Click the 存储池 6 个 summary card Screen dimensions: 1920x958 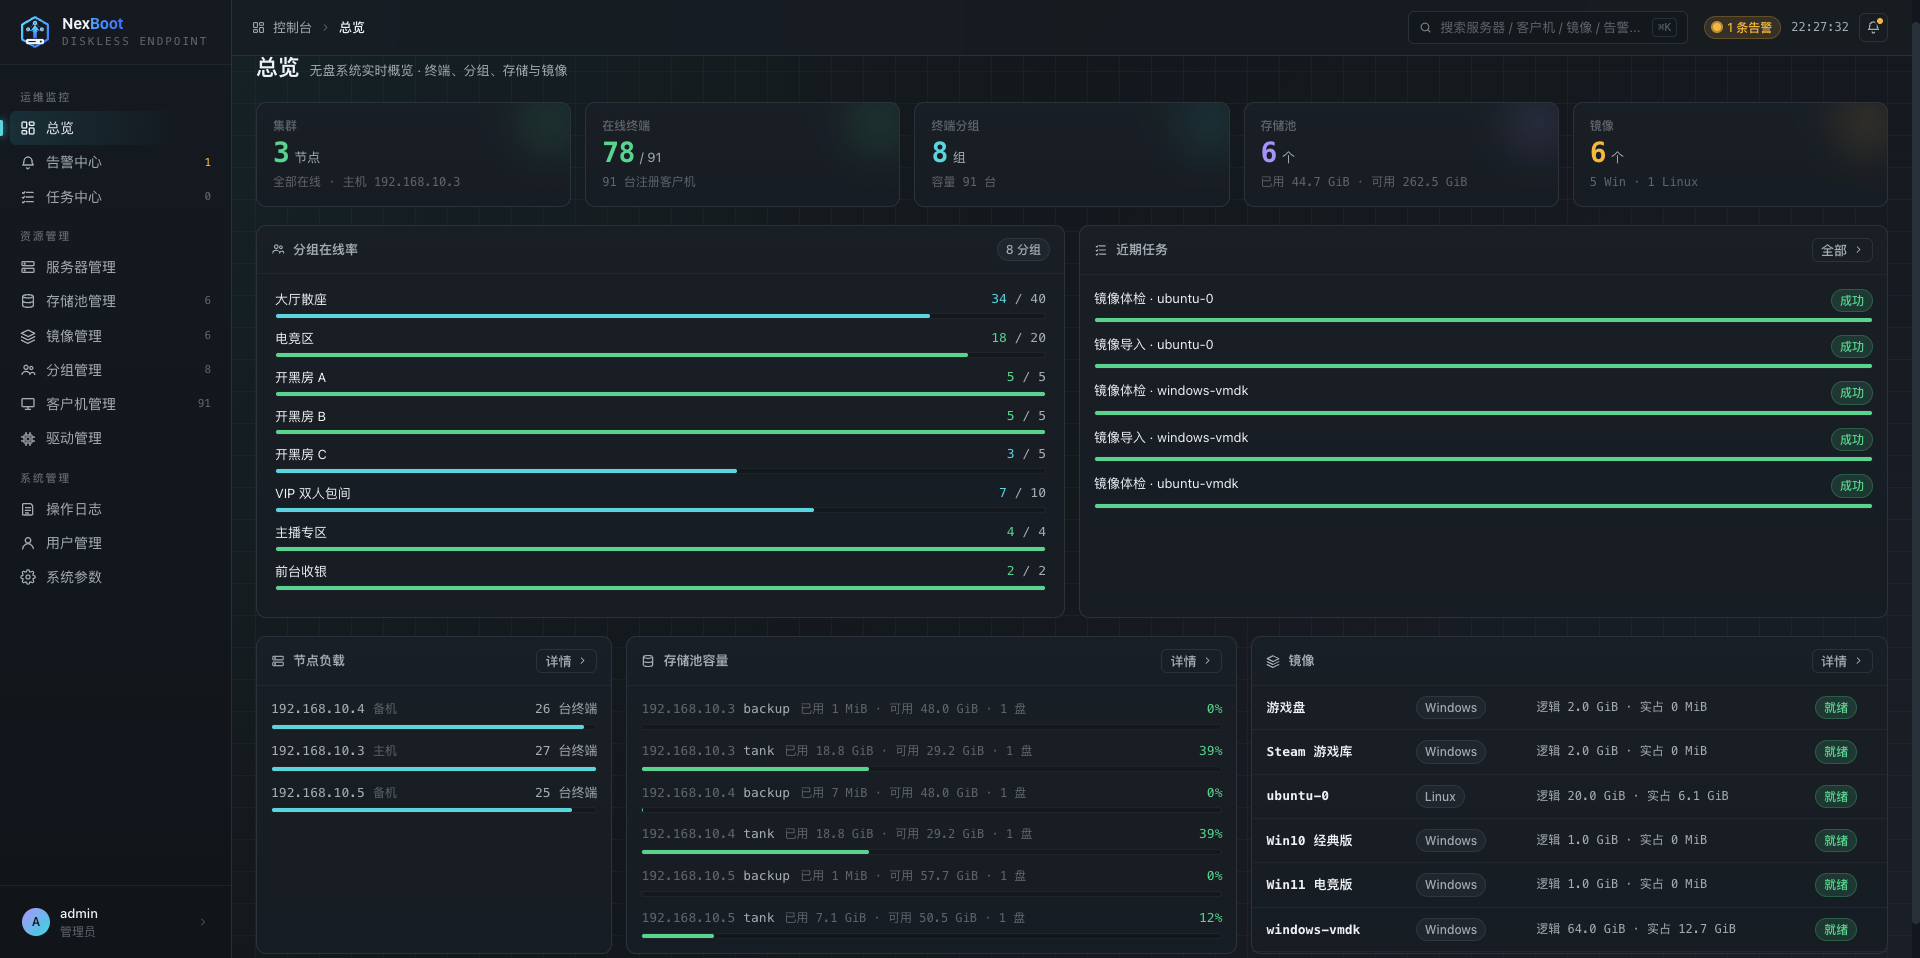pos(1401,154)
